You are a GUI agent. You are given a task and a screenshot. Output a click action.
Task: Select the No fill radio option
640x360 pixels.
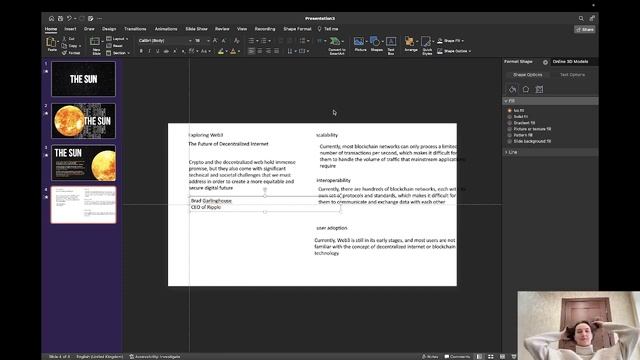tap(509, 111)
